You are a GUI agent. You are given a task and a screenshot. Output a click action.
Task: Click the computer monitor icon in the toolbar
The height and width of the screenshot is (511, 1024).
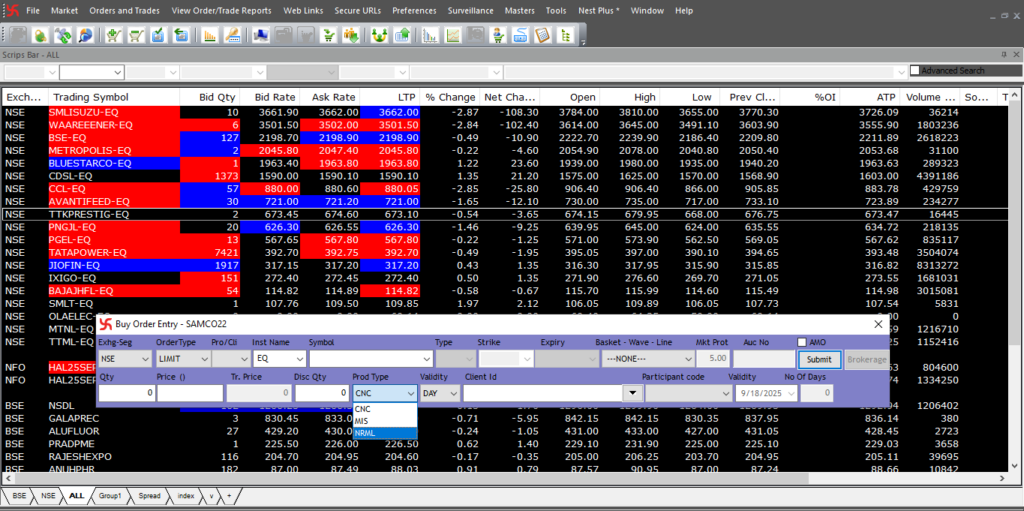click(260, 35)
